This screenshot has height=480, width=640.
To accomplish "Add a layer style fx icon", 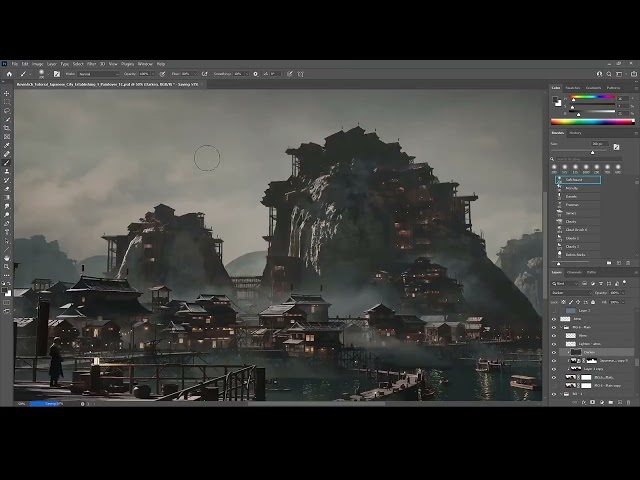I will coord(584,402).
